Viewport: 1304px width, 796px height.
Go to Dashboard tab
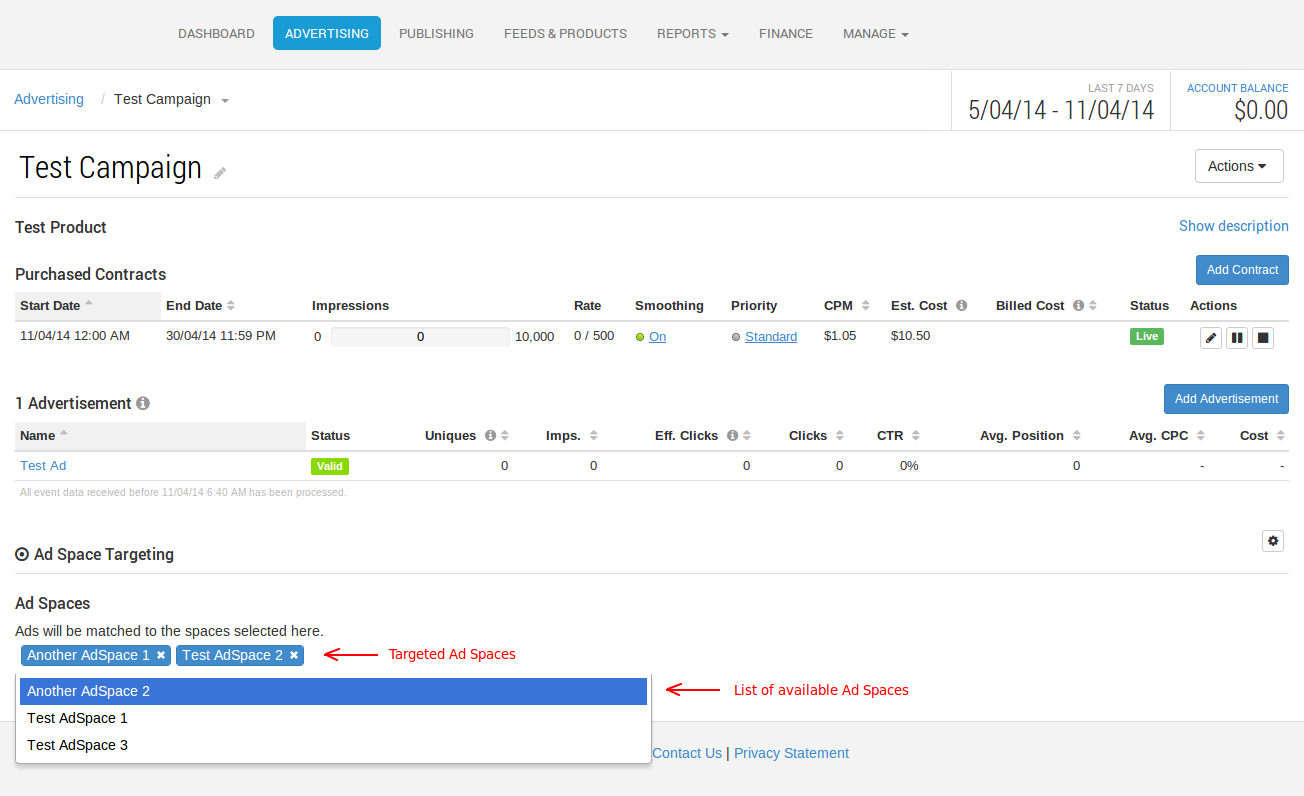(216, 33)
